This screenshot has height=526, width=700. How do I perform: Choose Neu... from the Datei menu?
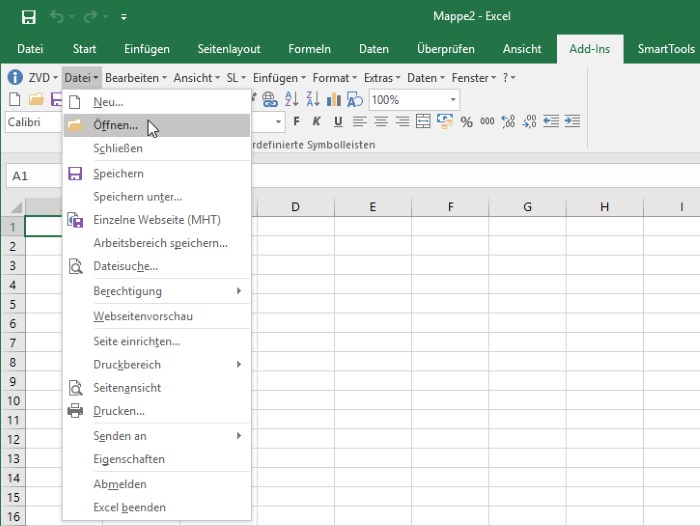157,102
